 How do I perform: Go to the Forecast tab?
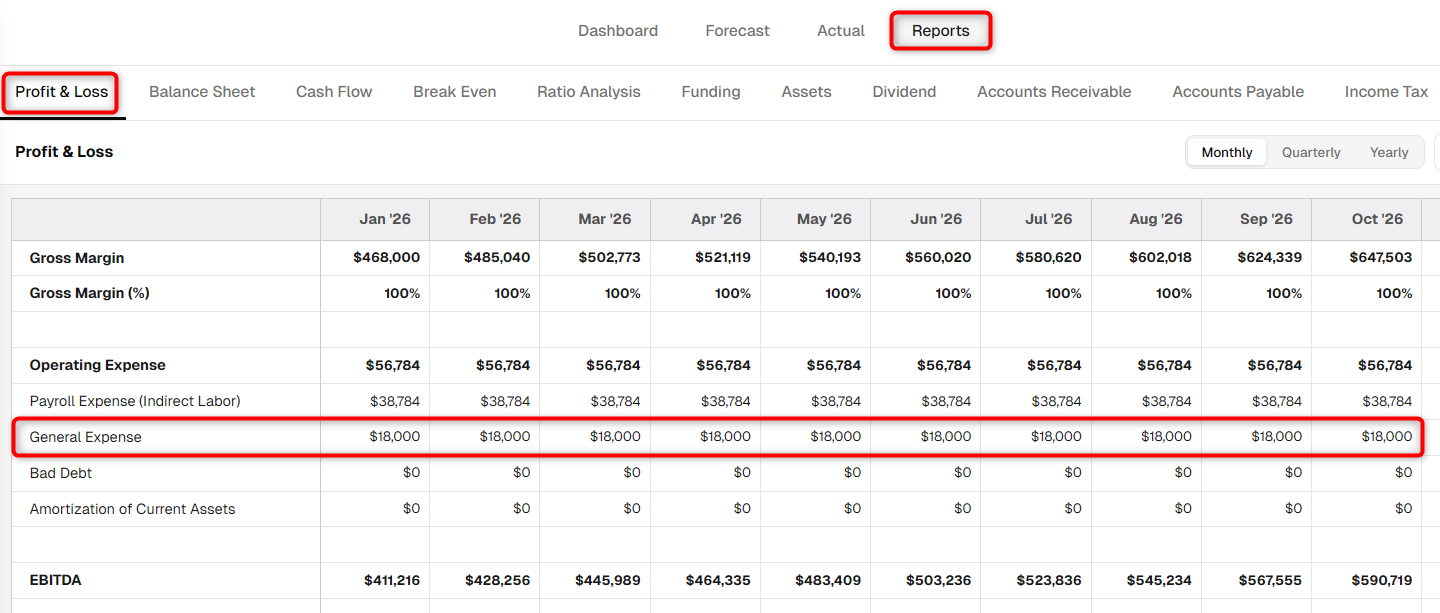[737, 31]
